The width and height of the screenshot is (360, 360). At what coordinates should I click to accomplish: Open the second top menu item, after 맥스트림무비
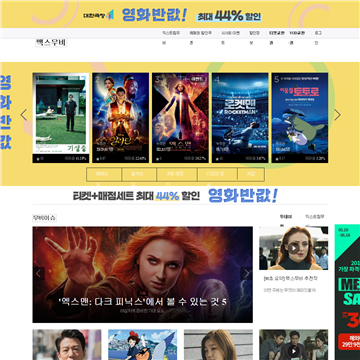point(200,33)
